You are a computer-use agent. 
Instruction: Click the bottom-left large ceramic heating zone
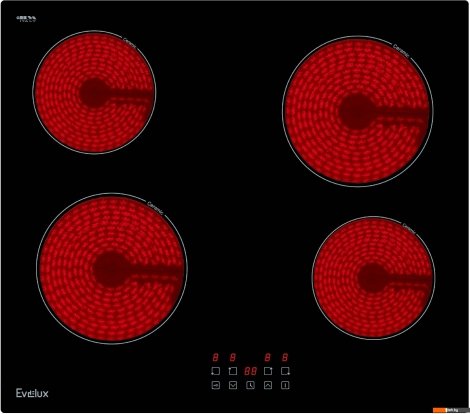click(112, 269)
